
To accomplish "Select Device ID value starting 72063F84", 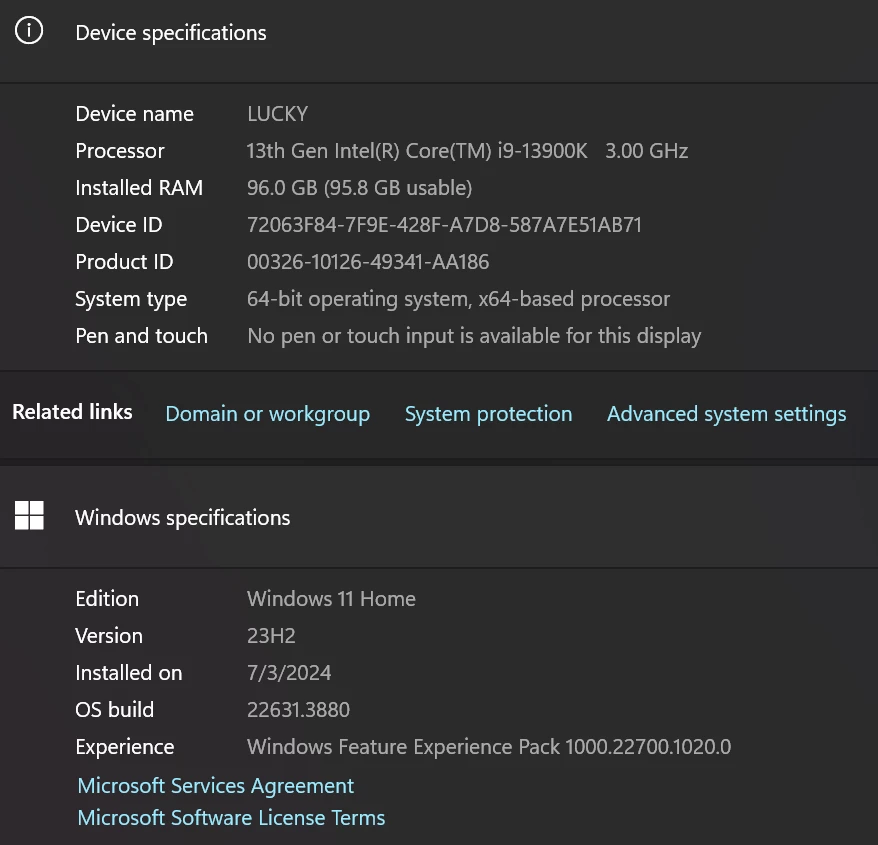I will (x=444, y=225).
